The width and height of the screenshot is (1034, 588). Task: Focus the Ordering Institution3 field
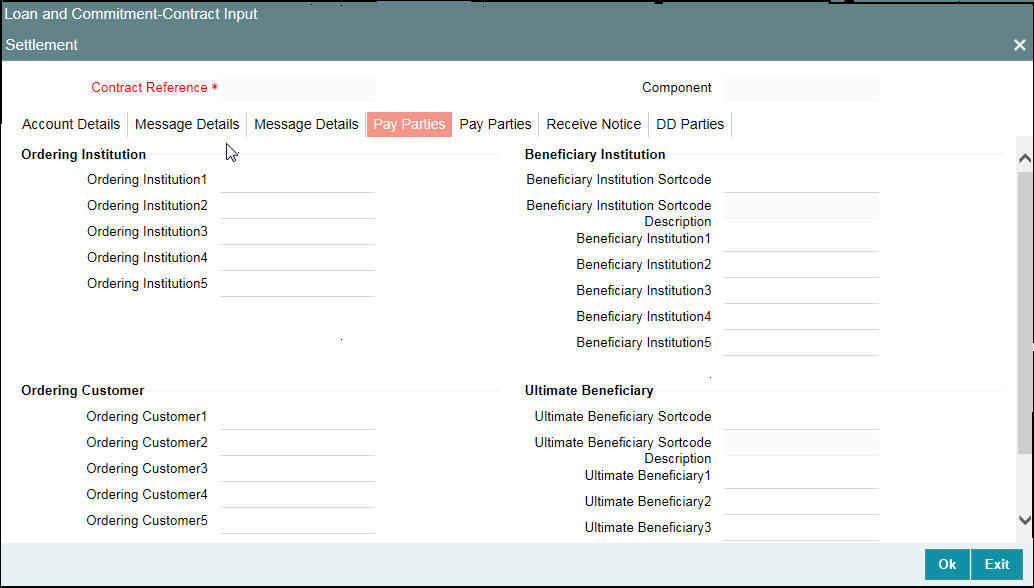[298, 232]
